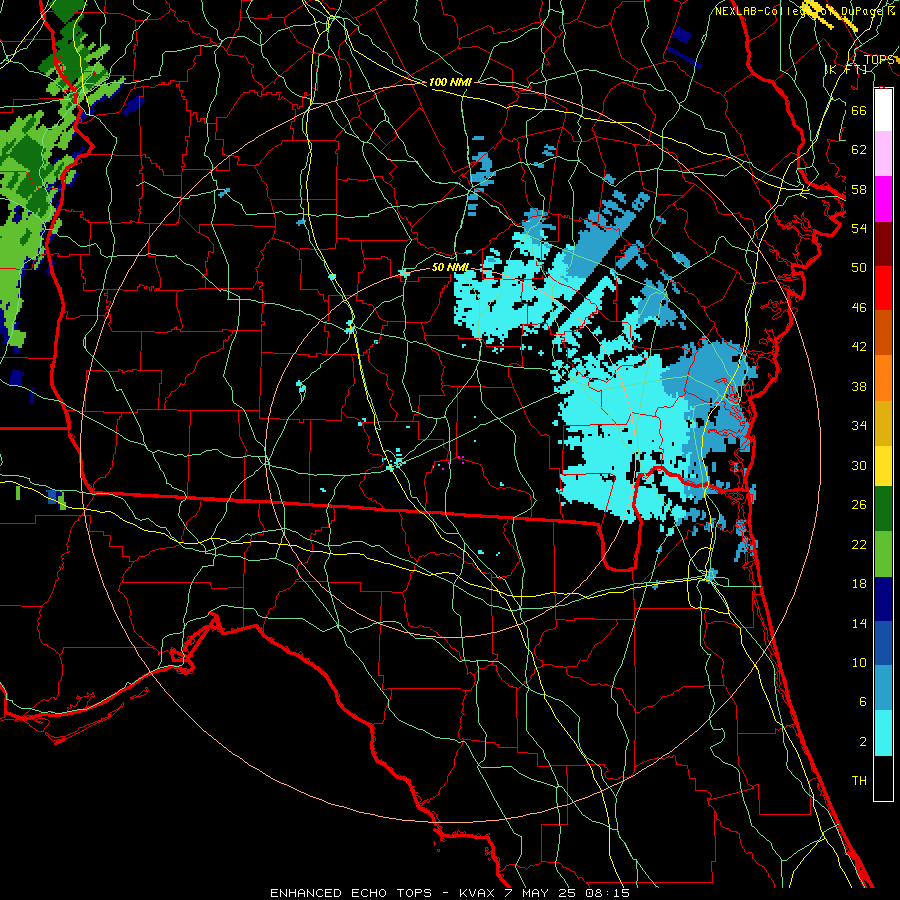Click the dark red legend swatch
The image size is (900, 900).
(883, 243)
